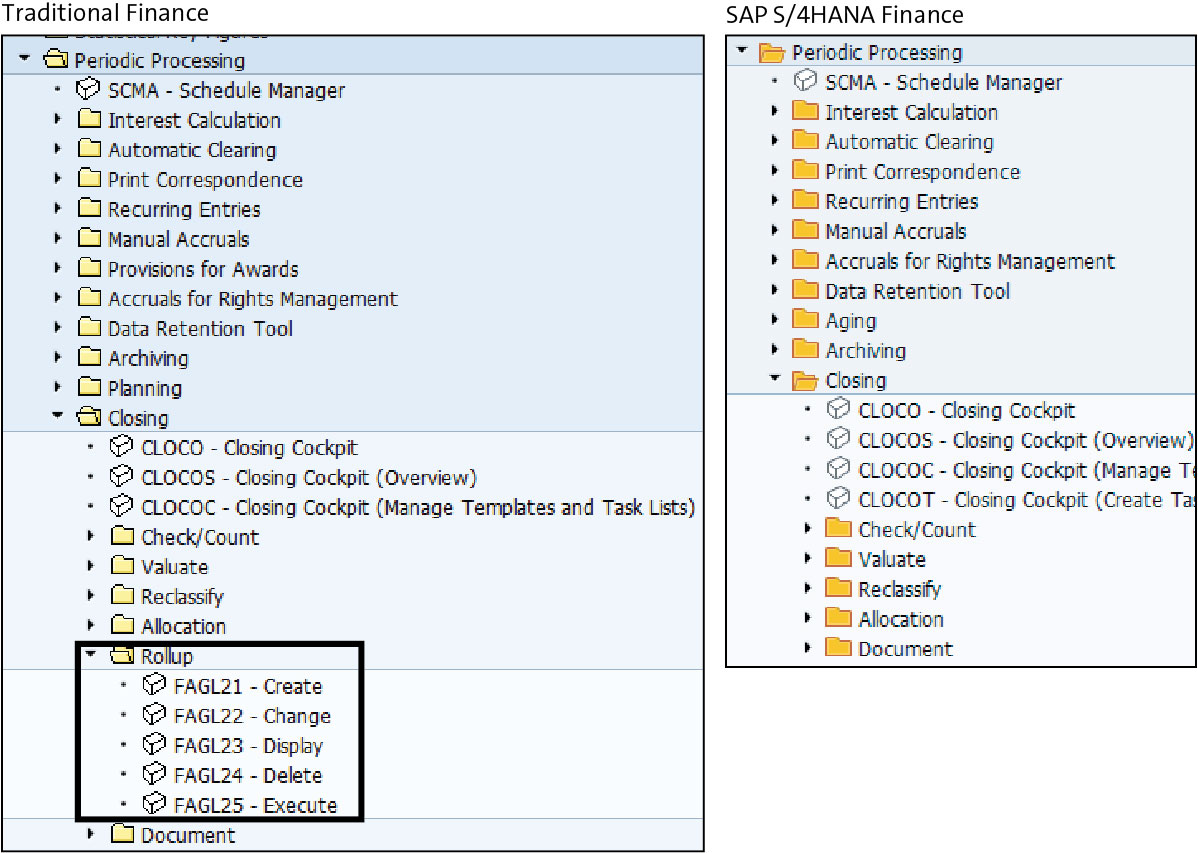
Task: Open CLOCOS Closing Cockpit (Overview) in Traditional Finance
Action: [x=309, y=478]
